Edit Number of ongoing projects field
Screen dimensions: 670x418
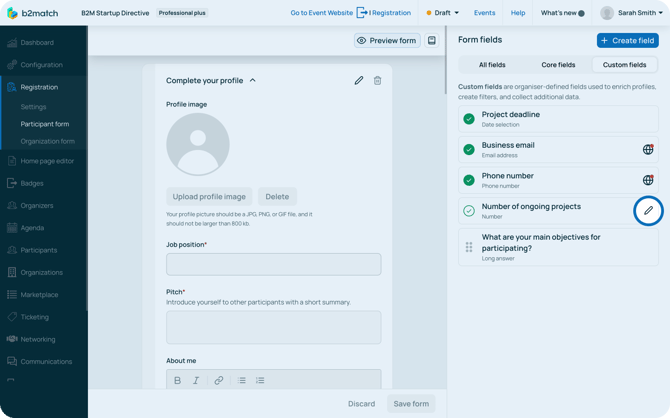(x=648, y=210)
